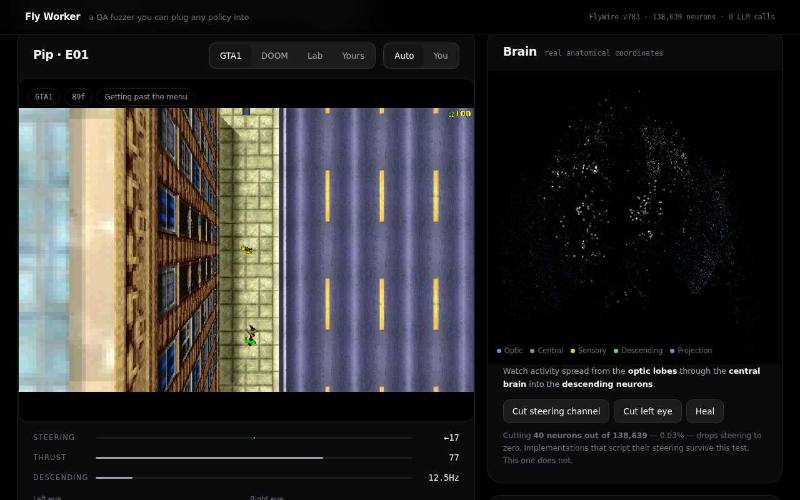Switch control mode to You
800x500 pixels.
(x=440, y=56)
